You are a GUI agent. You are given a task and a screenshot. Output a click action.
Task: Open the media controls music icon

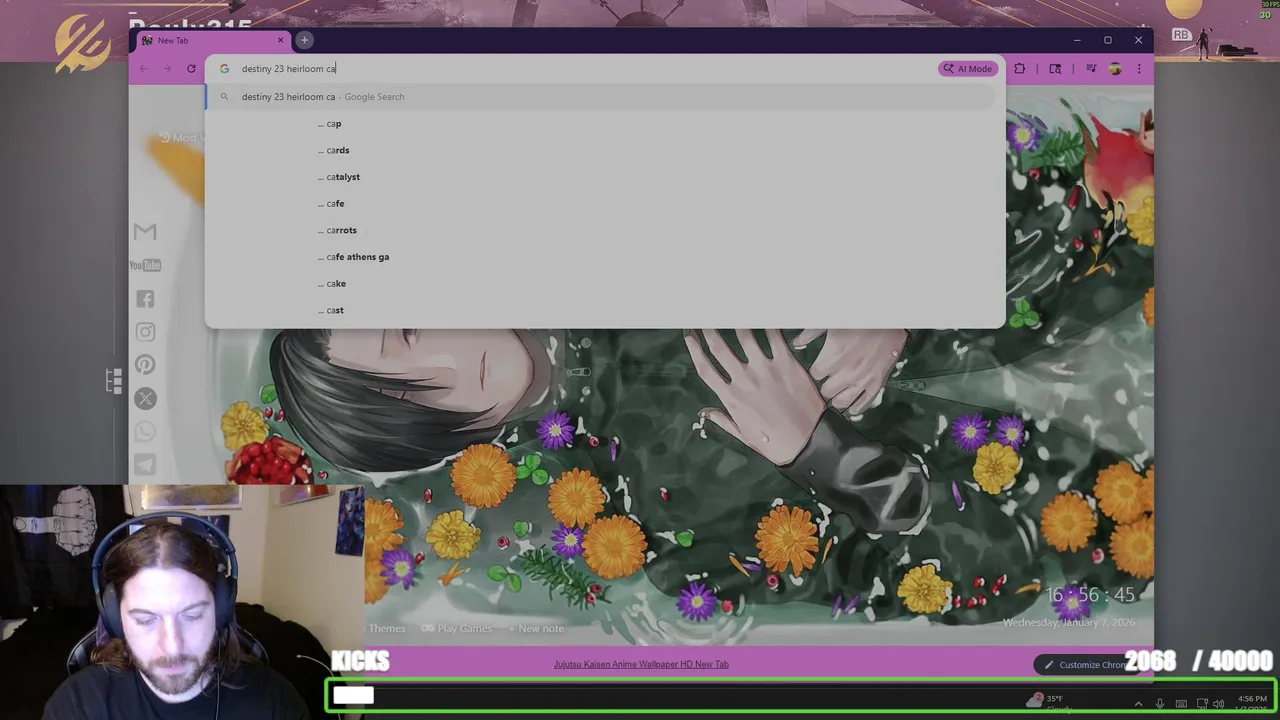pos(1091,69)
